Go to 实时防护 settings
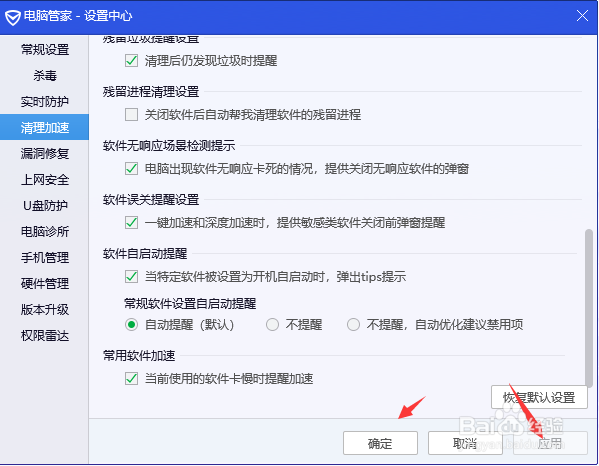The height and width of the screenshot is (466, 599). coord(45,102)
